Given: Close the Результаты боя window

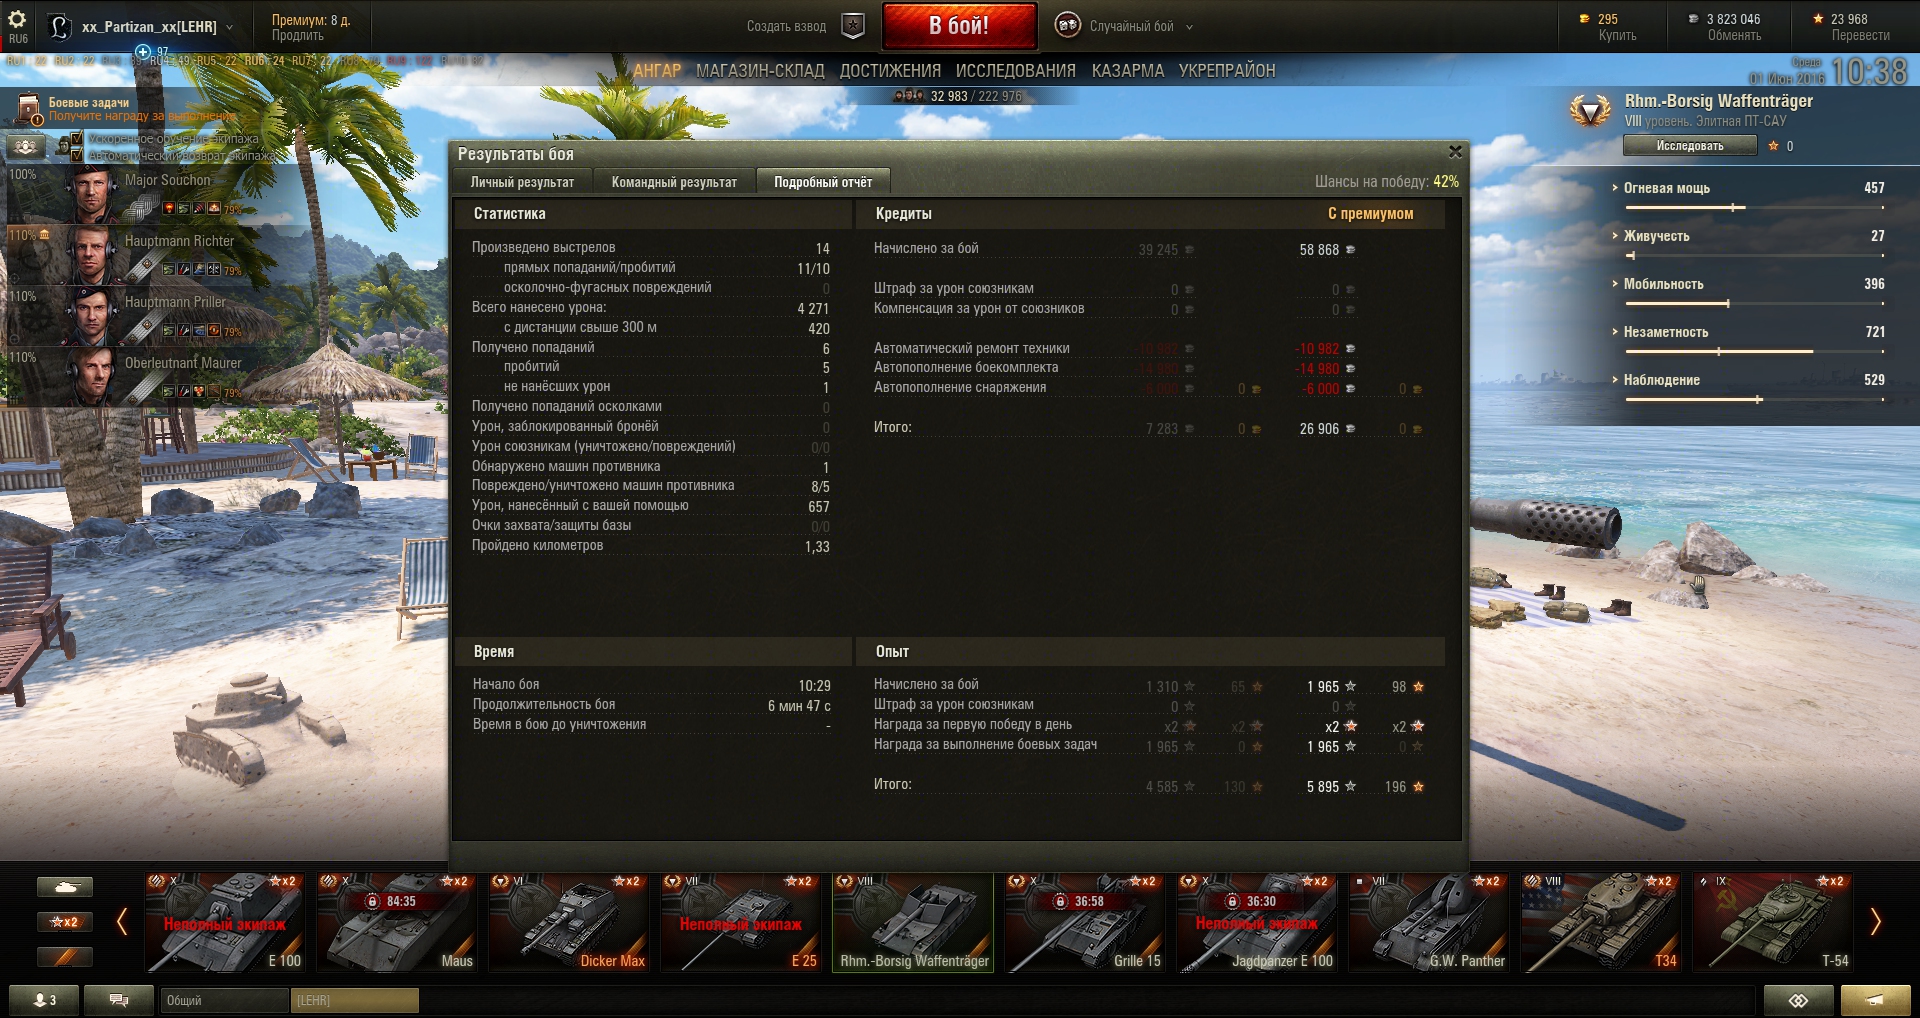Looking at the screenshot, I should point(1455,152).
